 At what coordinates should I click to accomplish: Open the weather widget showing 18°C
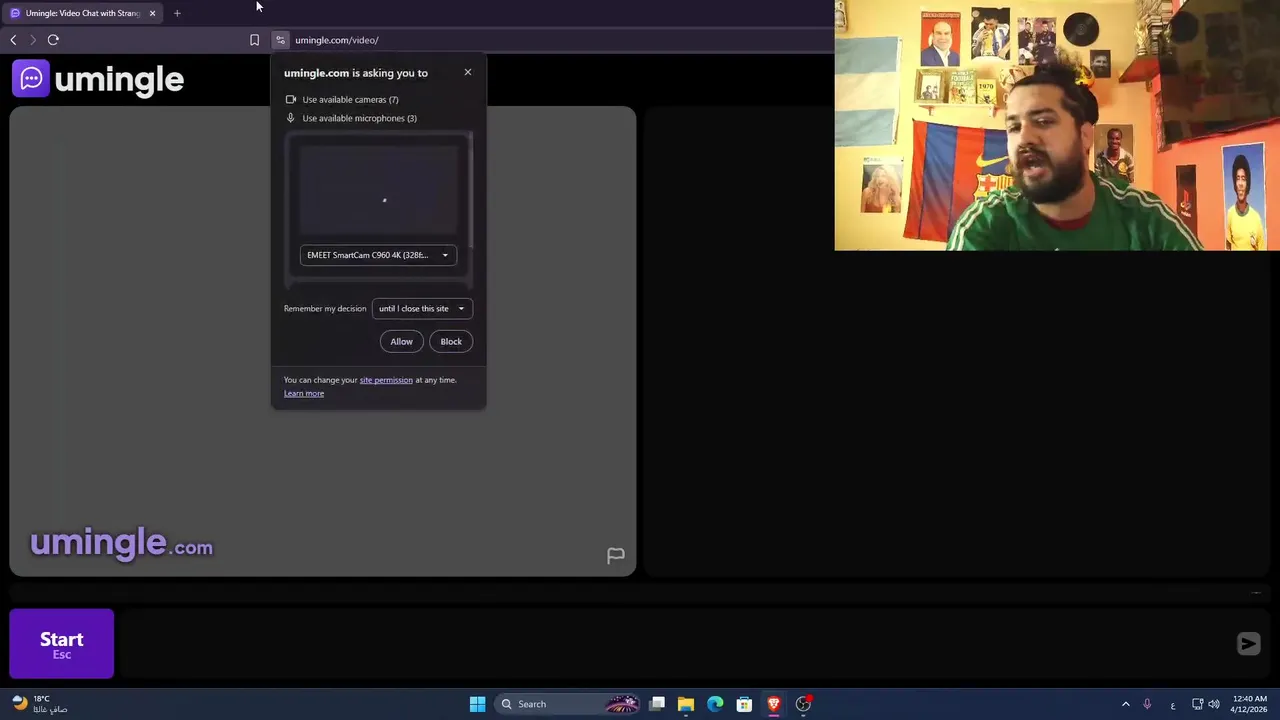(40, 704)
